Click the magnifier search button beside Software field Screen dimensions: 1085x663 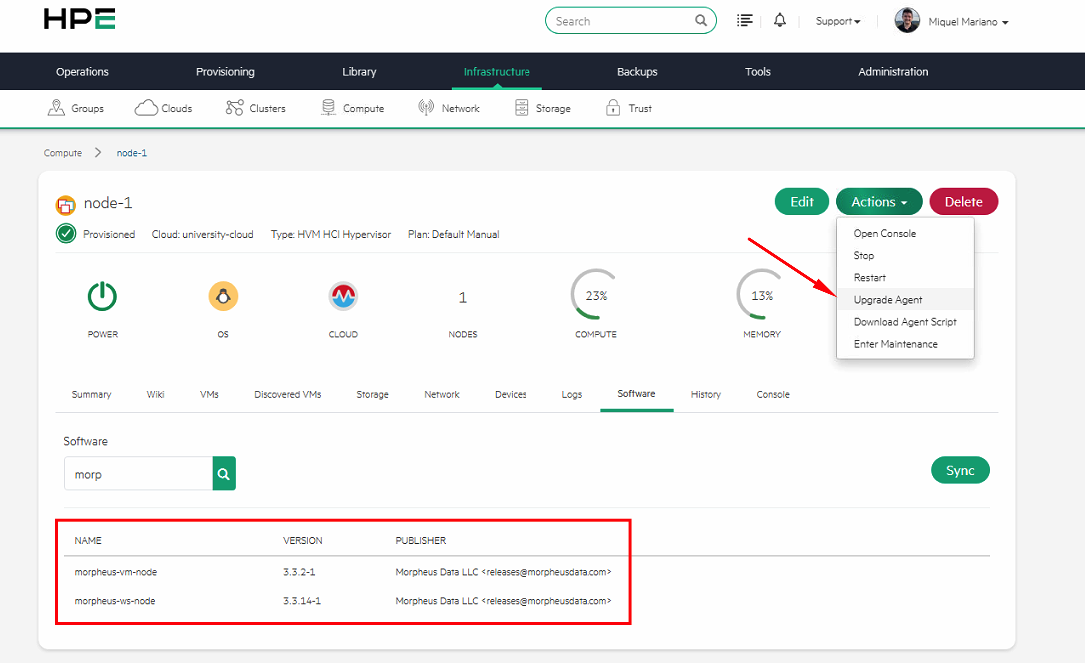click(224, 475)
